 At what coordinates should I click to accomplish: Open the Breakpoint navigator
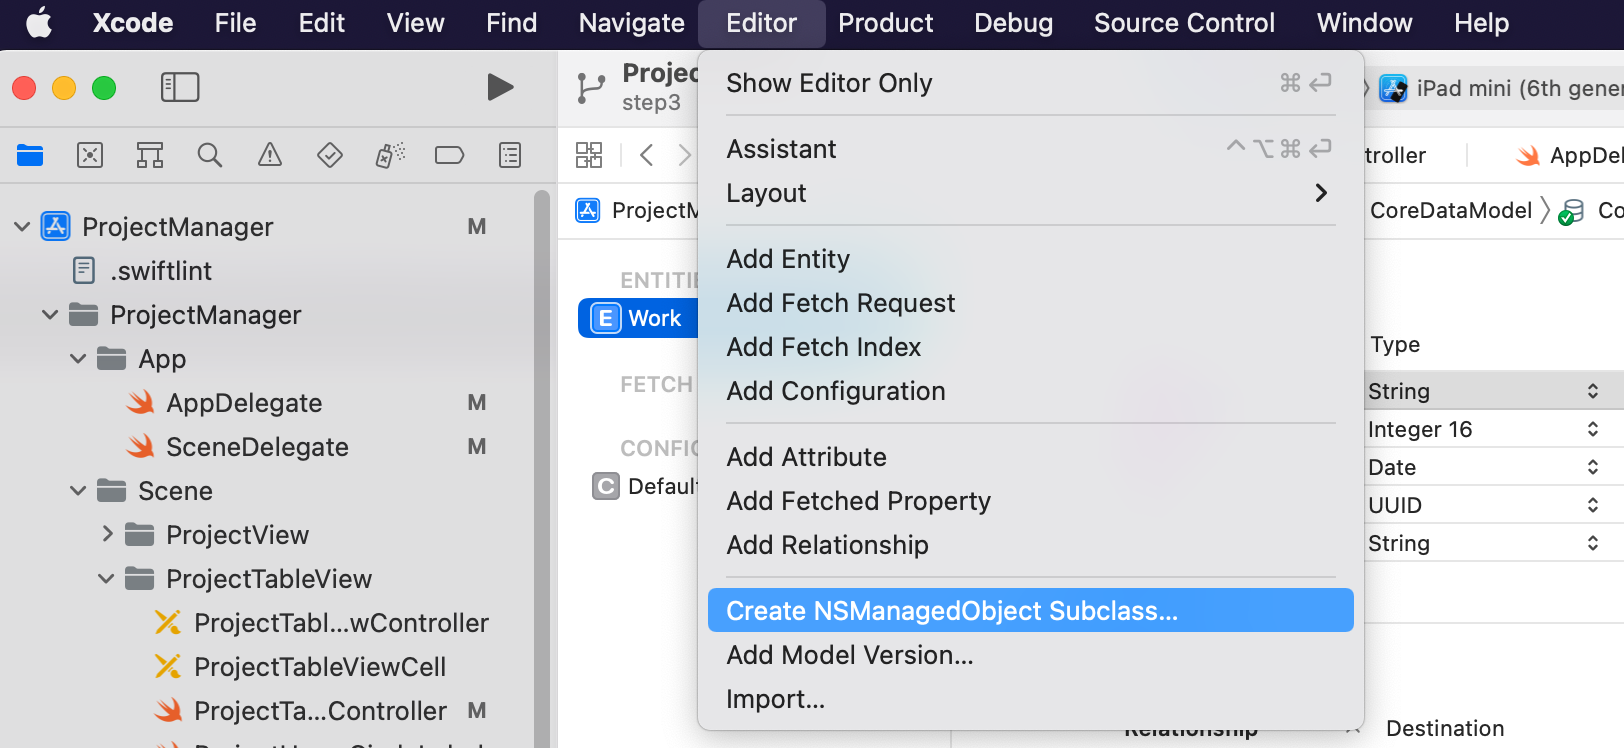pos(450,155)
